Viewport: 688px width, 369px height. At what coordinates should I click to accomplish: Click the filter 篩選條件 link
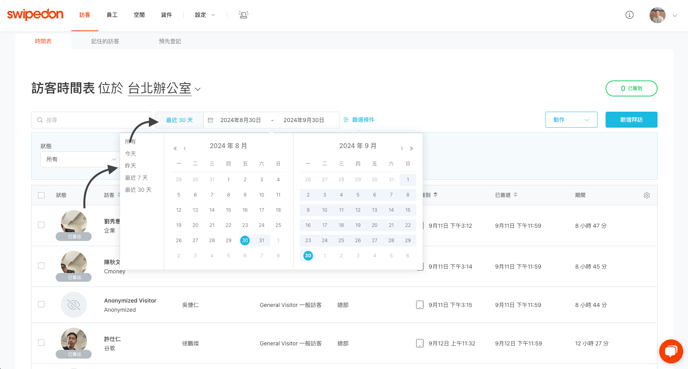pos(359,119)
